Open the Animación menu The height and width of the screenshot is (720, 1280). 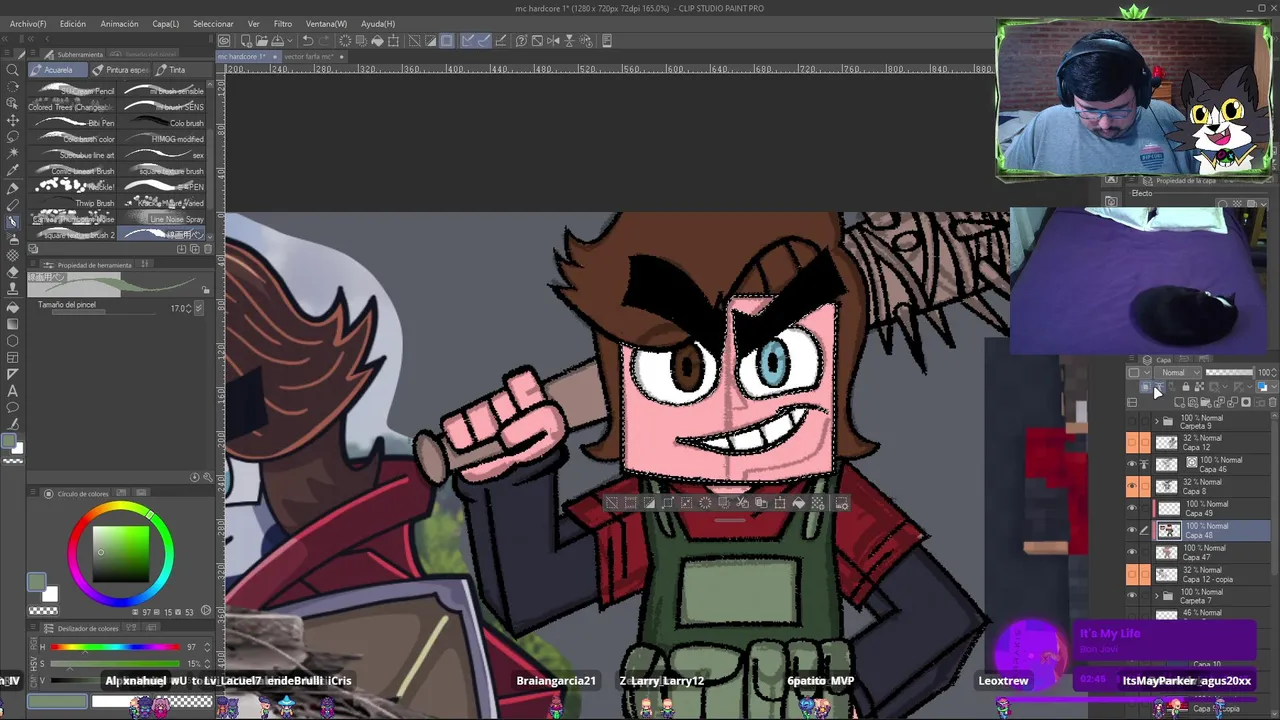(x=119, y=23)
